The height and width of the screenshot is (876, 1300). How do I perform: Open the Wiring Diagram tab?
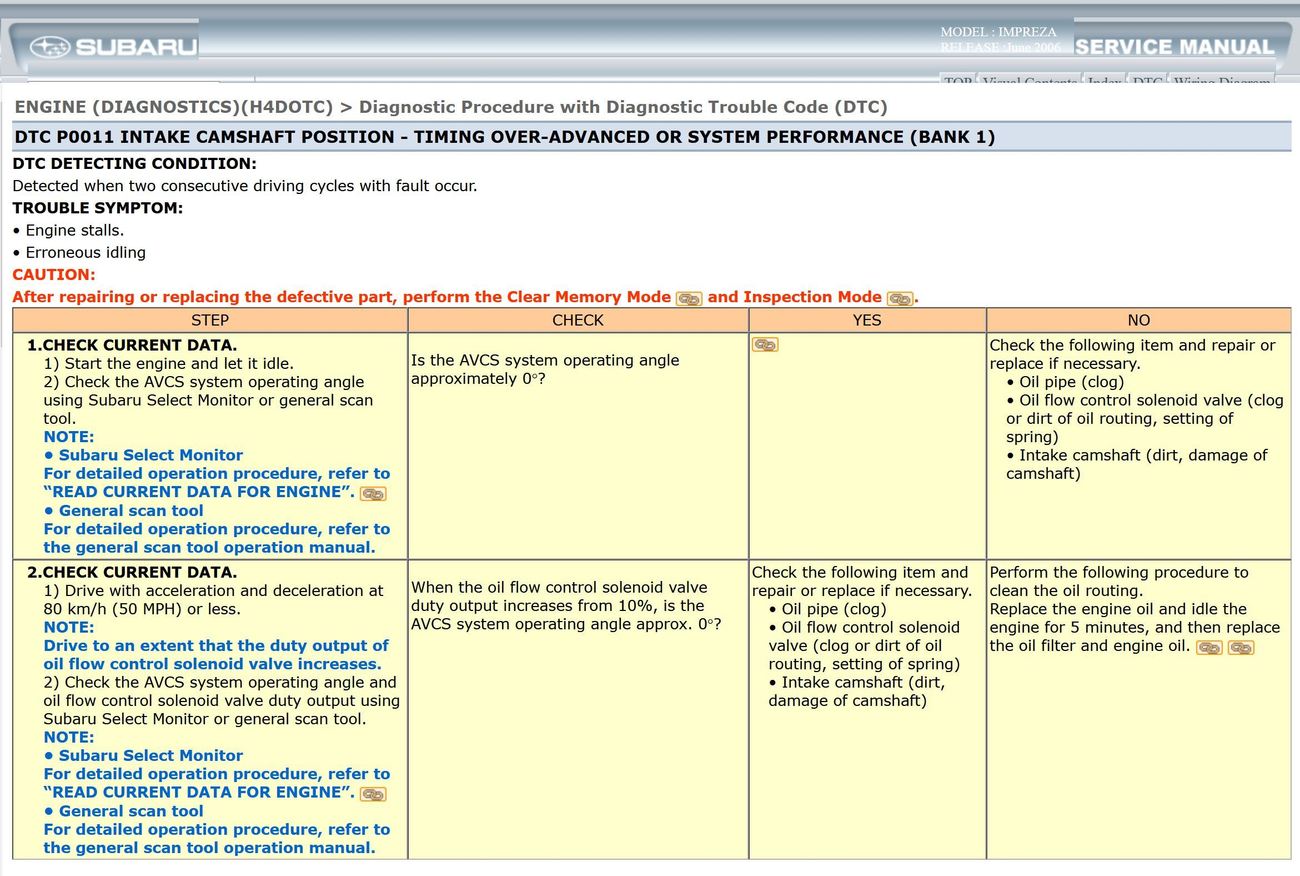point(1222,80)
